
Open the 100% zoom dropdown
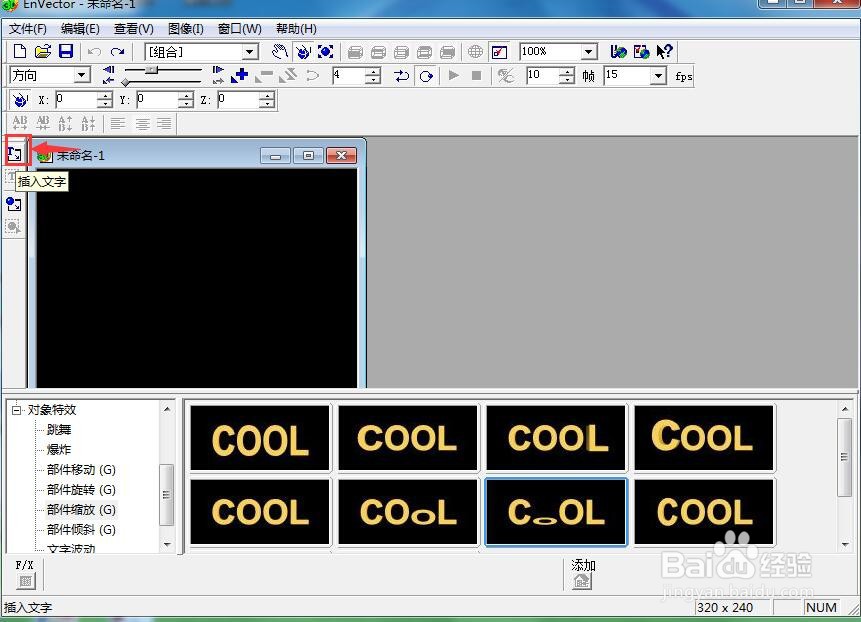pyautogui.click(x=589, y=52)
